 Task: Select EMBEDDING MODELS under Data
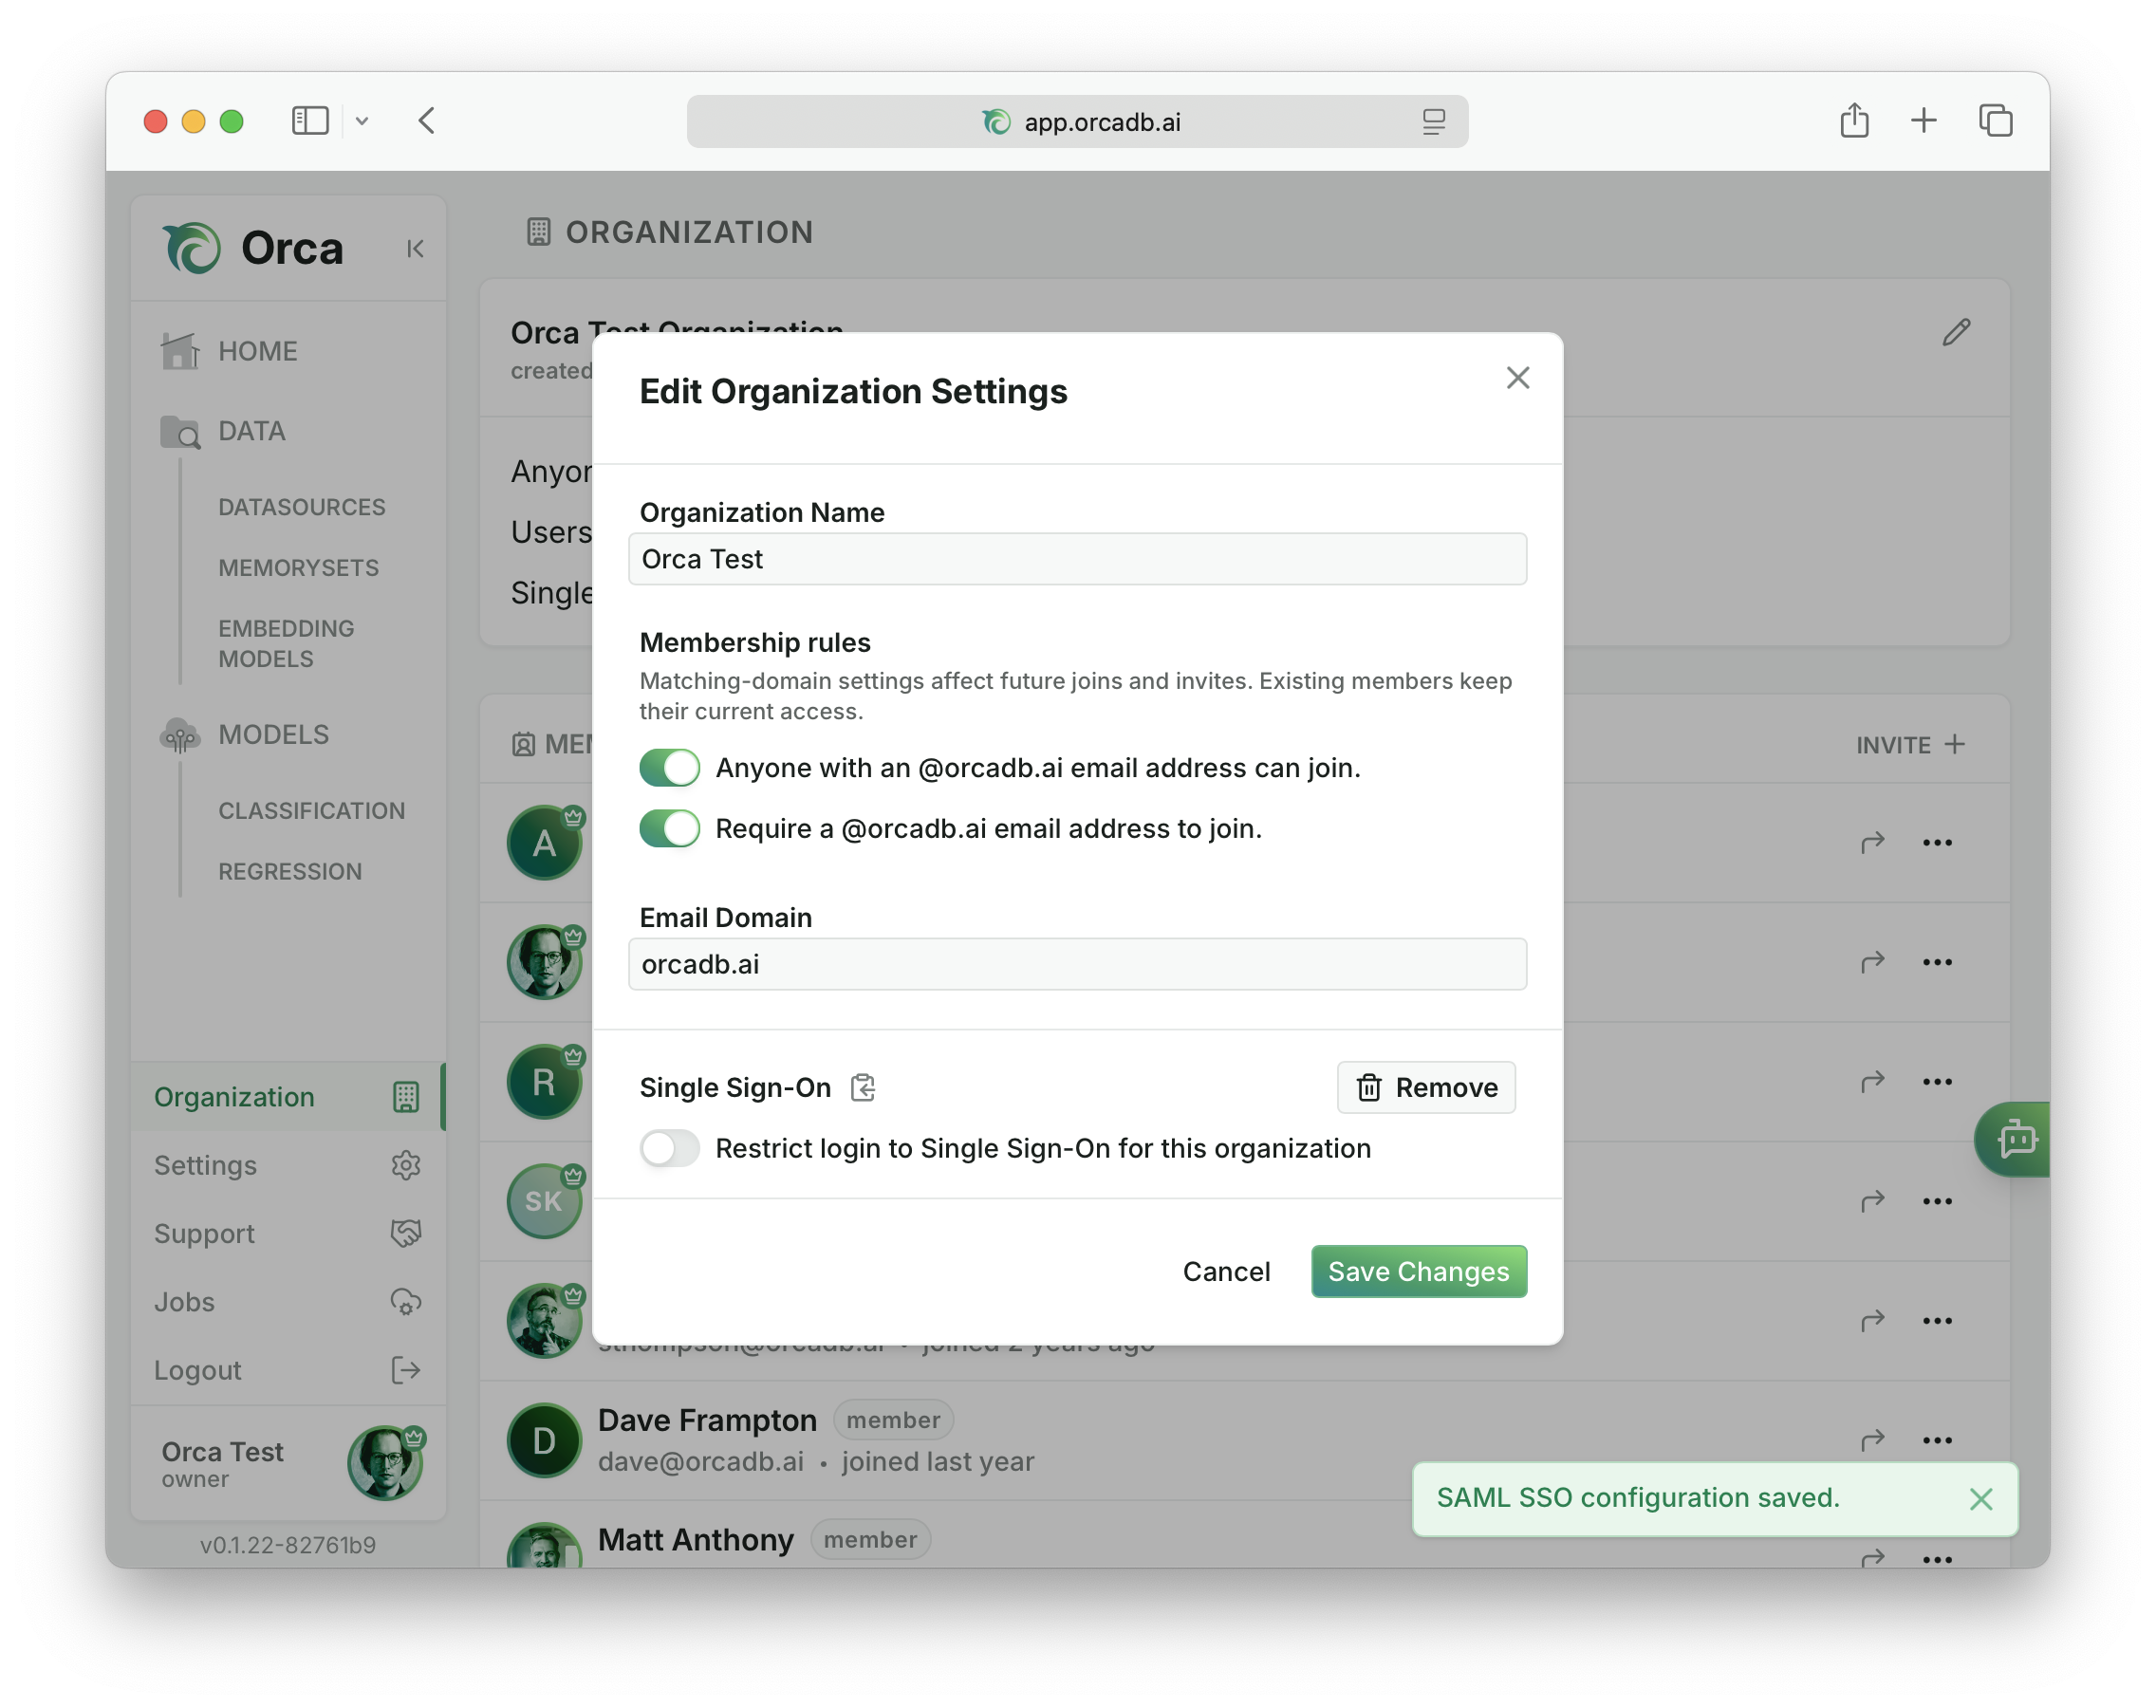point(285,643)
